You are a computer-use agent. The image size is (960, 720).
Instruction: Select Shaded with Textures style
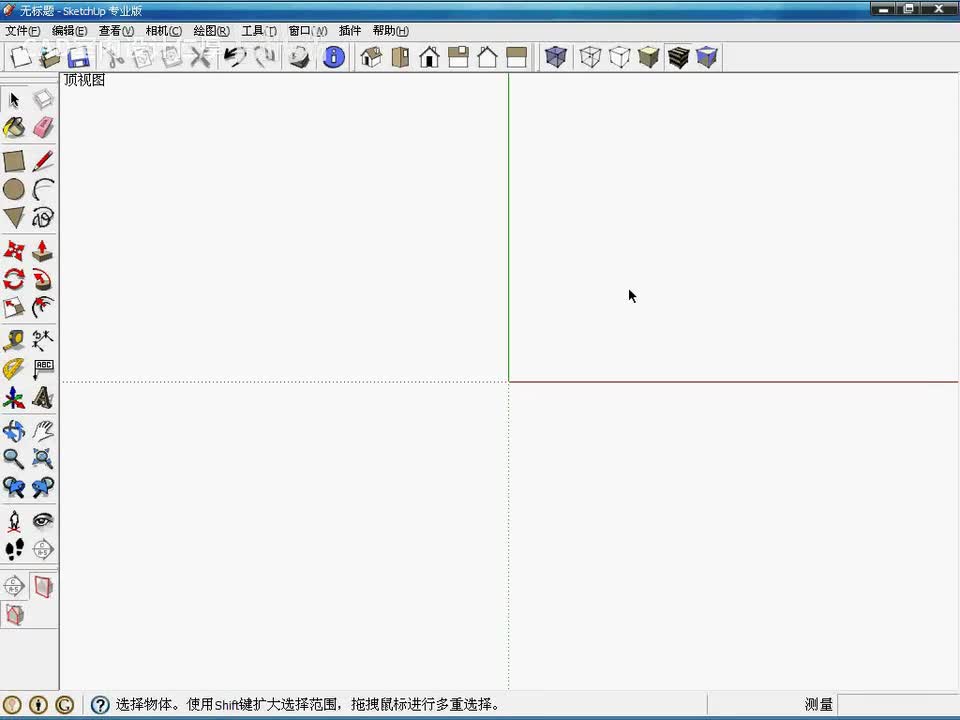pyautogui.click(x=678, y=58)
